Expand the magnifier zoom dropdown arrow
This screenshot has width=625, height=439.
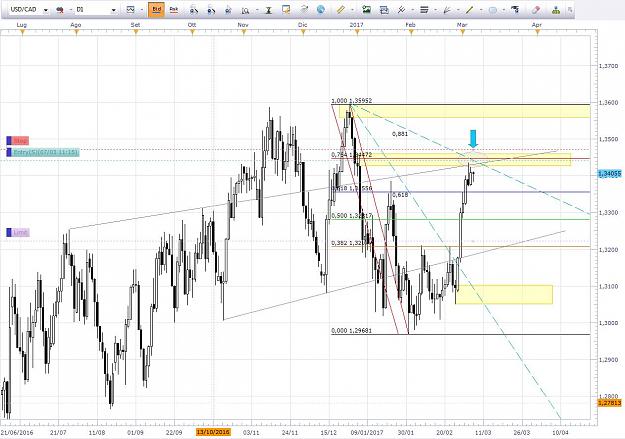coord(257,10)
